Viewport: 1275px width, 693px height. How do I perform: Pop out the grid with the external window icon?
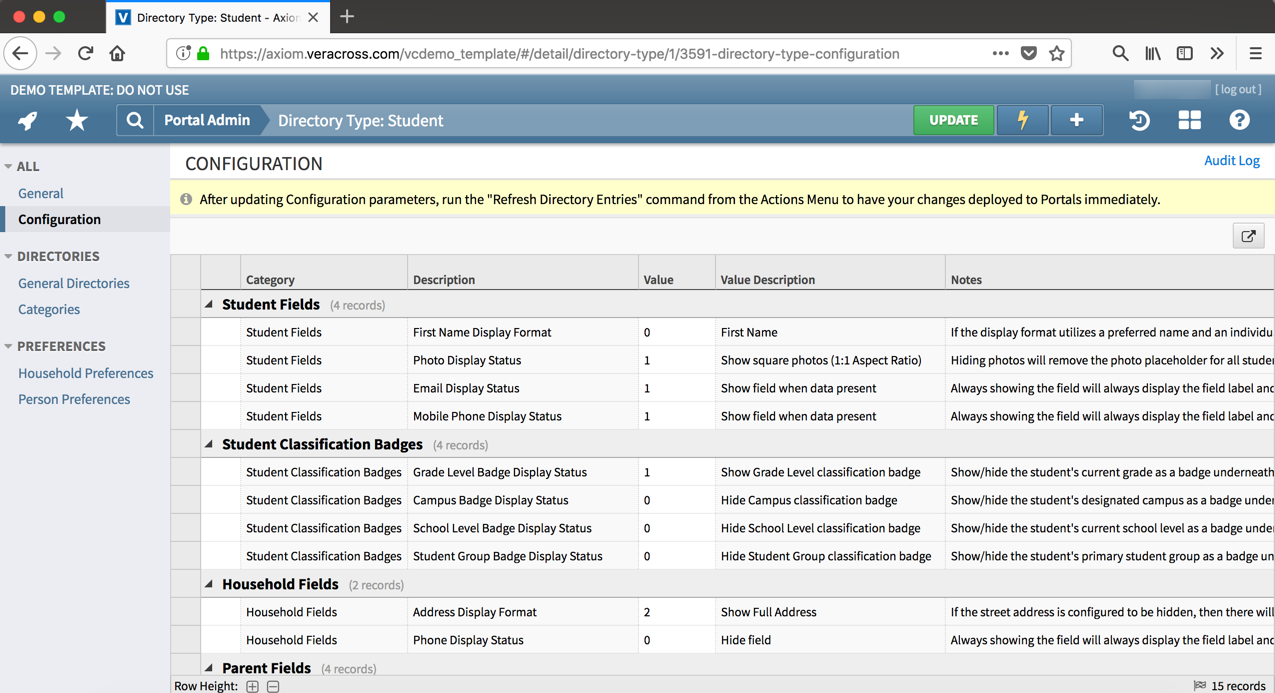[1247, 235]
